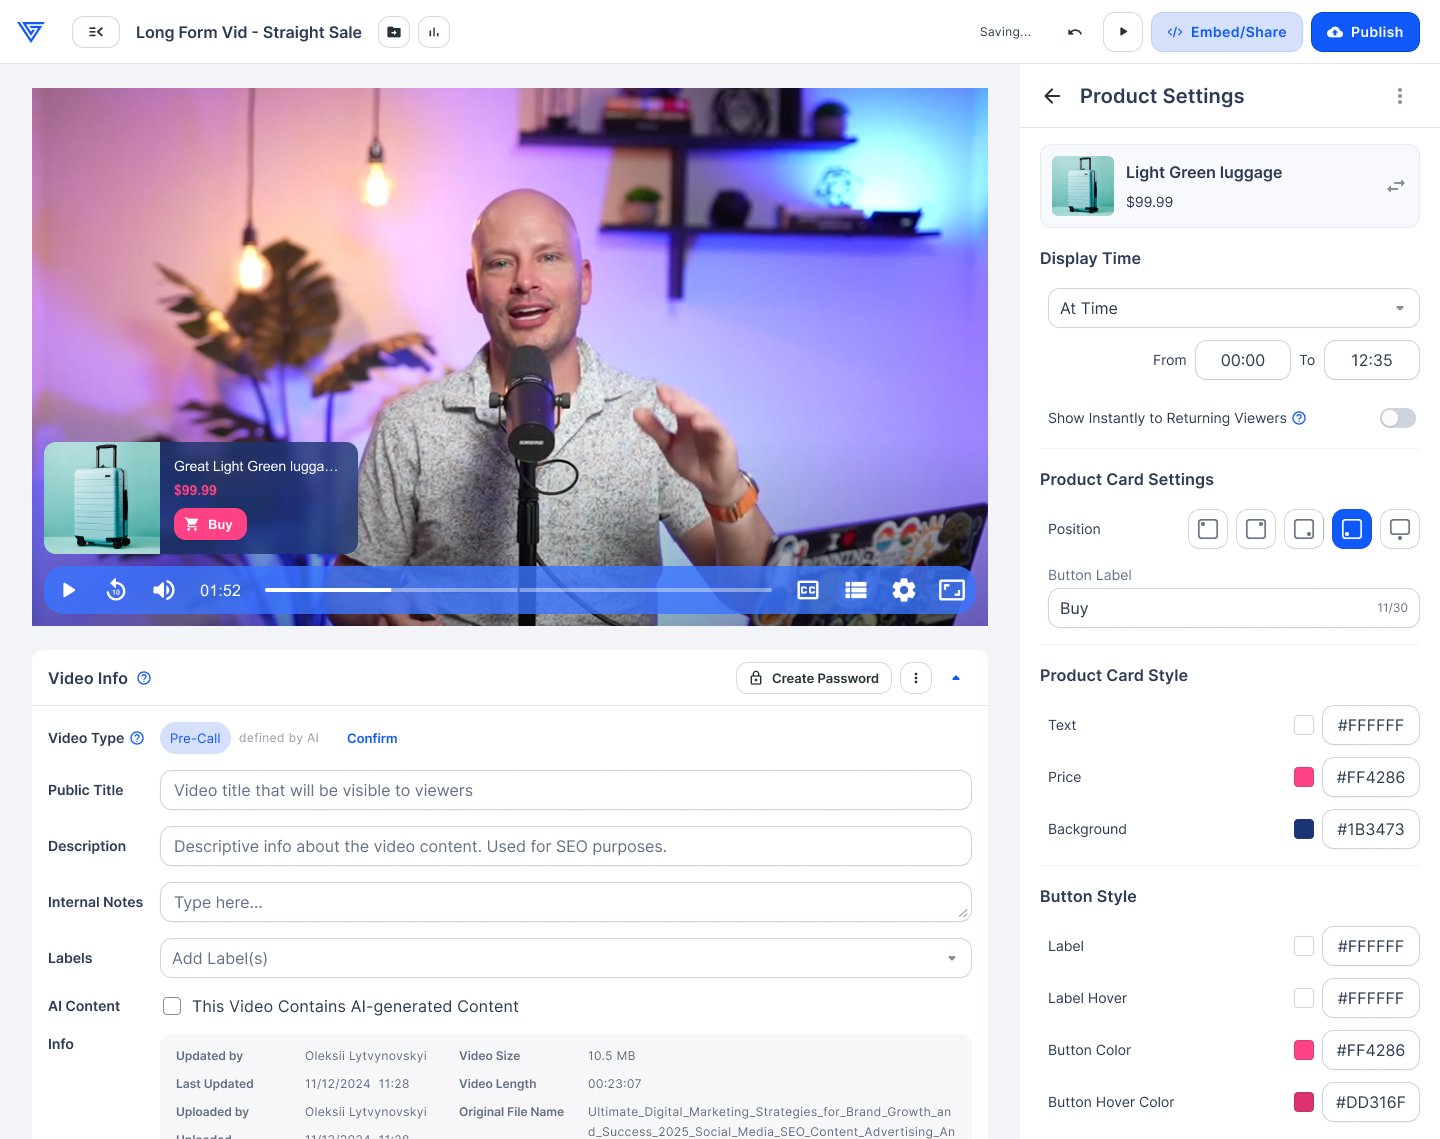
Task: Mute the video volume
Action: [164, 590]
